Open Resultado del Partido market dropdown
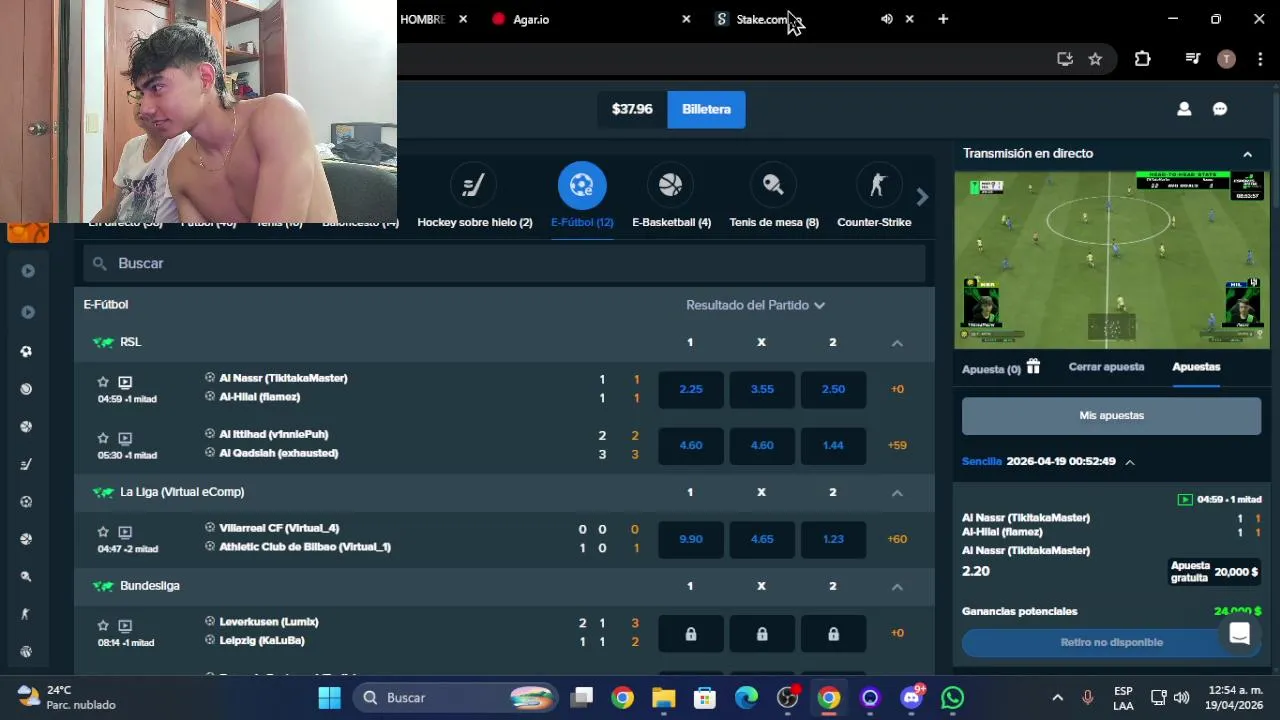1280x720 pixels. [x=755, y=305]
